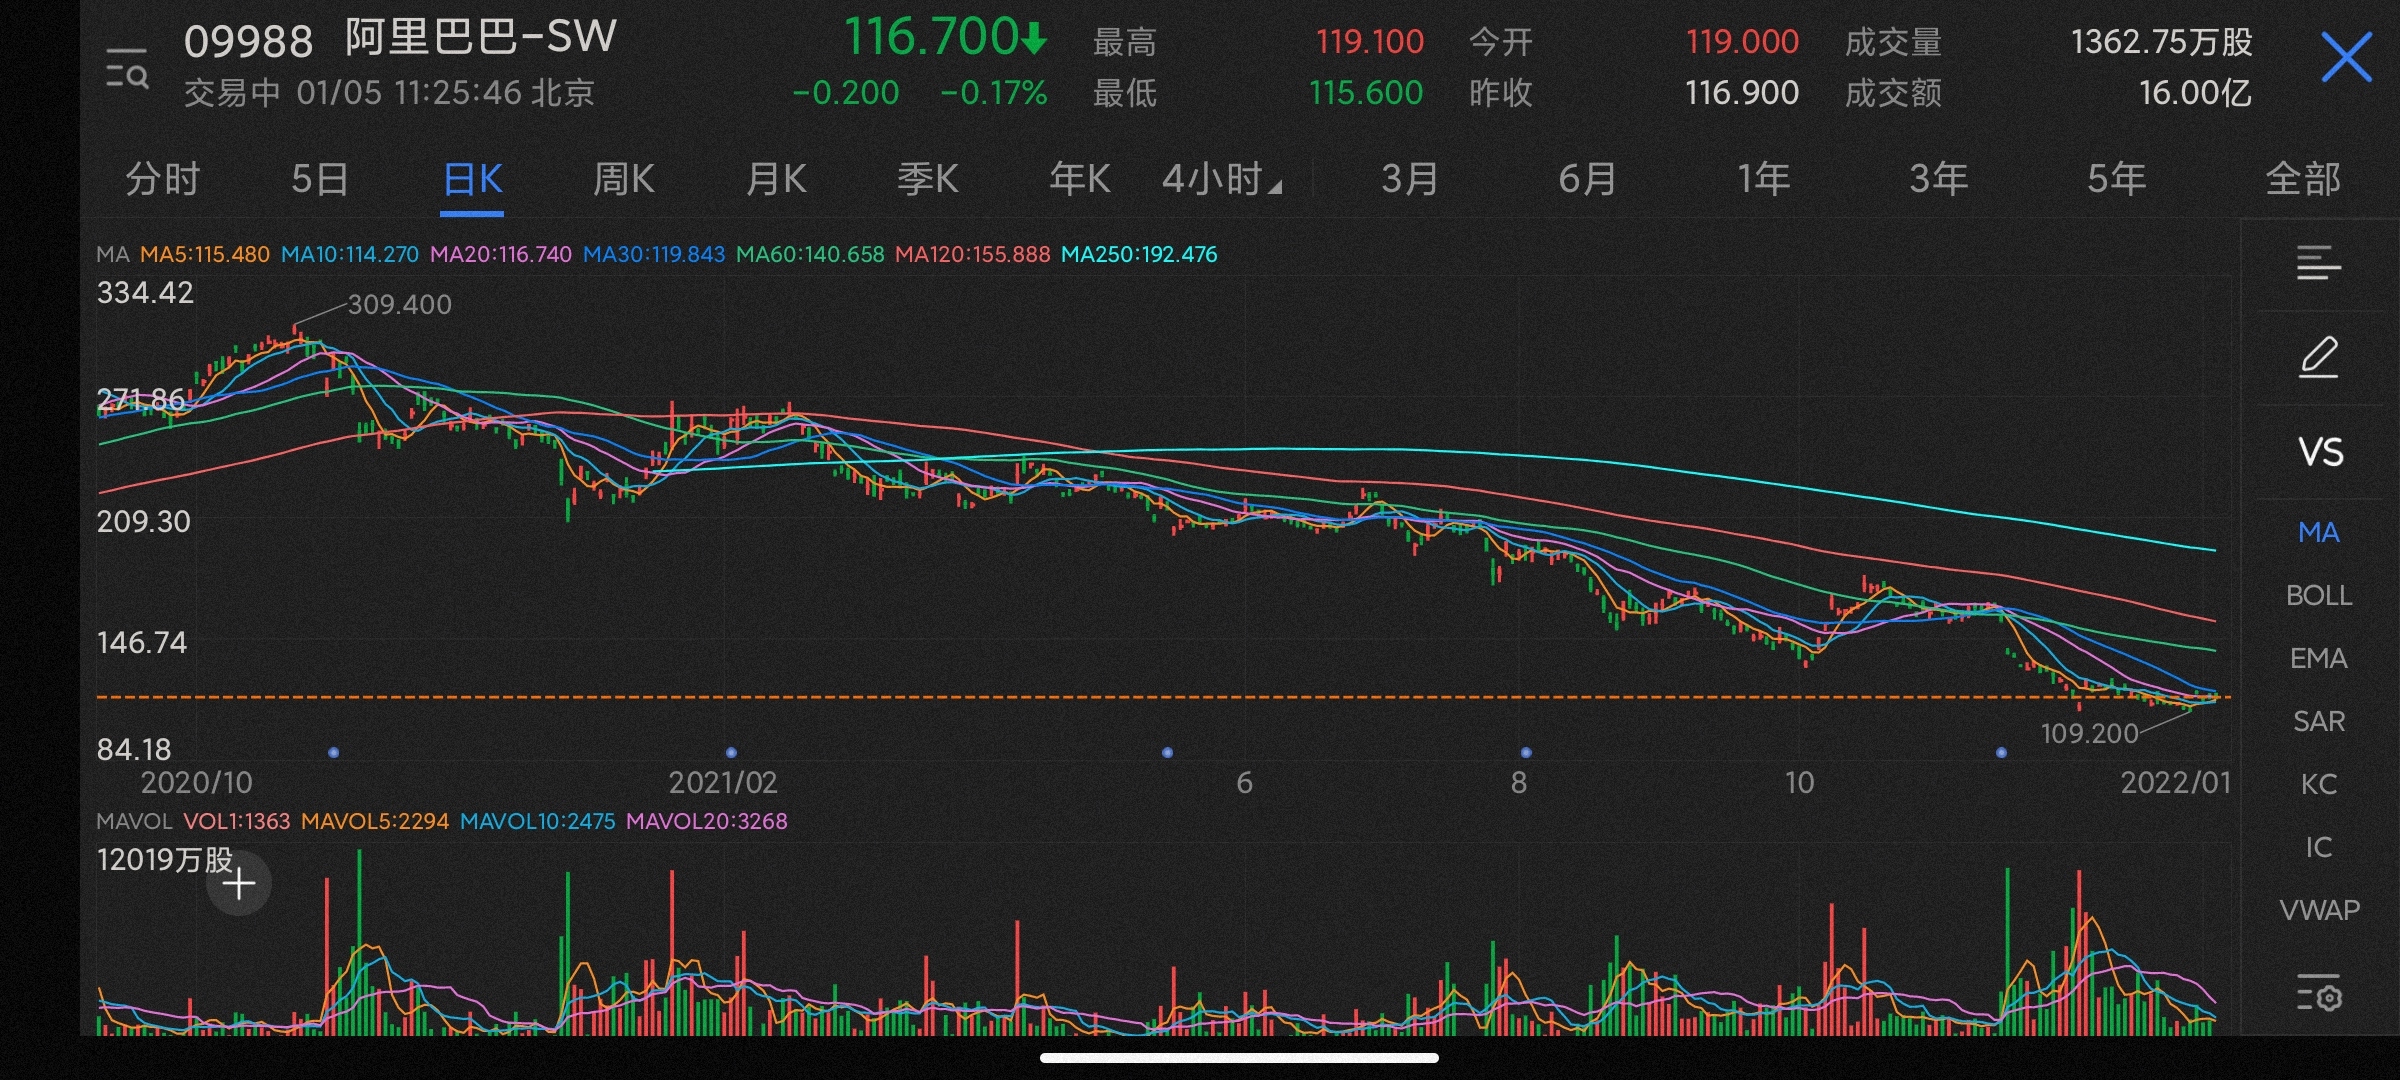Tap the MA5:115.480 legend value
Image resolution: width=2400 pixels, height=1080 pixels.
click(204, 254)
